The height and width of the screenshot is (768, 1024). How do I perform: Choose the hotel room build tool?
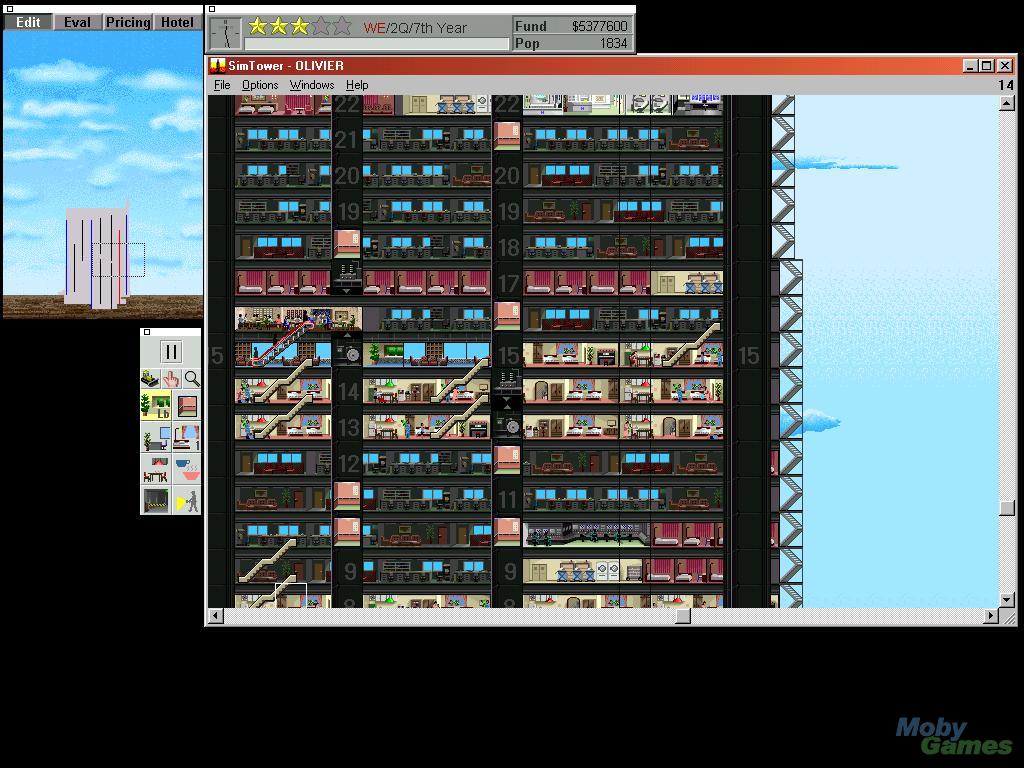coord(187,437)
